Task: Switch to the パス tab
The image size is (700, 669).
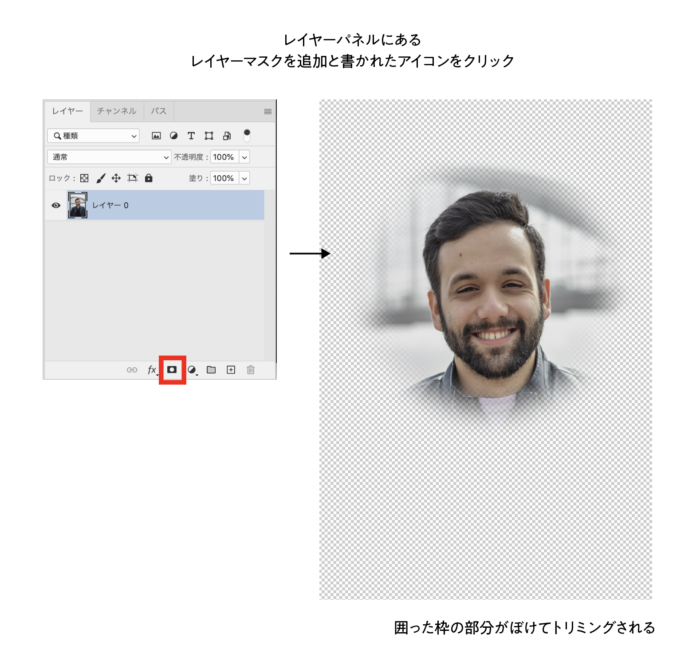Action: click(x=158, y=111)
